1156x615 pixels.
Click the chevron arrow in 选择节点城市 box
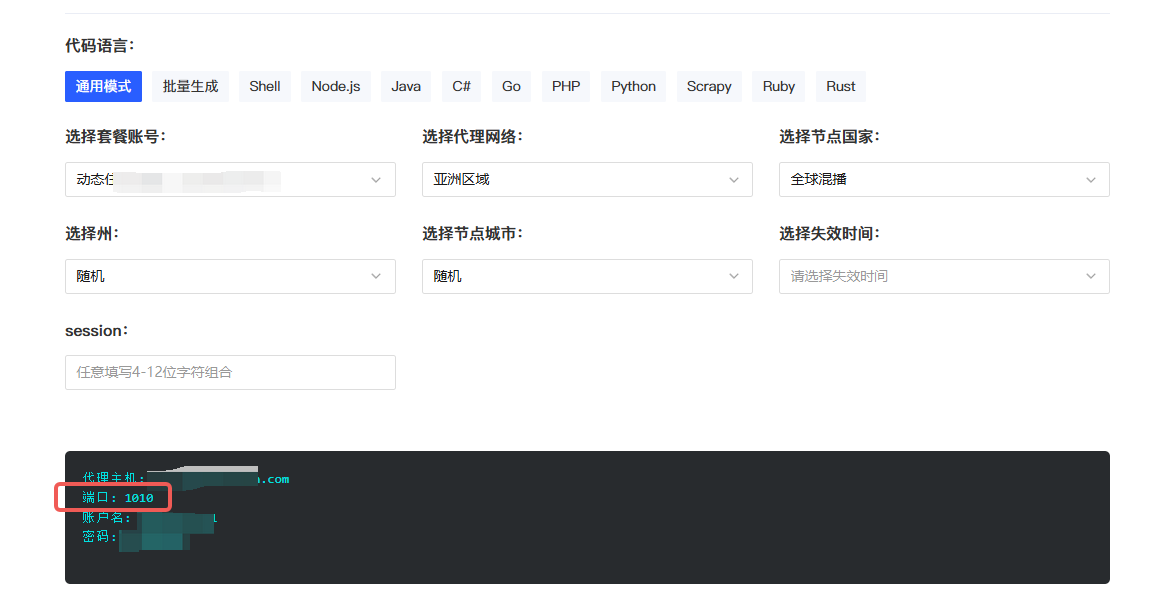point(734,277)
